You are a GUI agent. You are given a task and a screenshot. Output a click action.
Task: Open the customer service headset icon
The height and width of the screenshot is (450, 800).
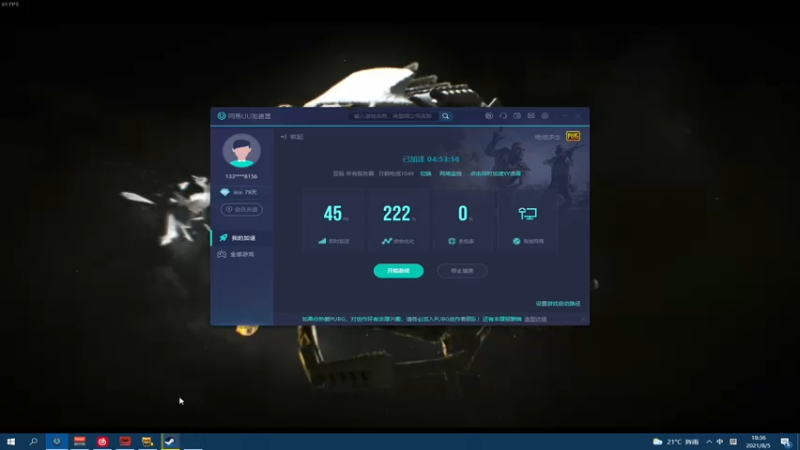point(503,116)
